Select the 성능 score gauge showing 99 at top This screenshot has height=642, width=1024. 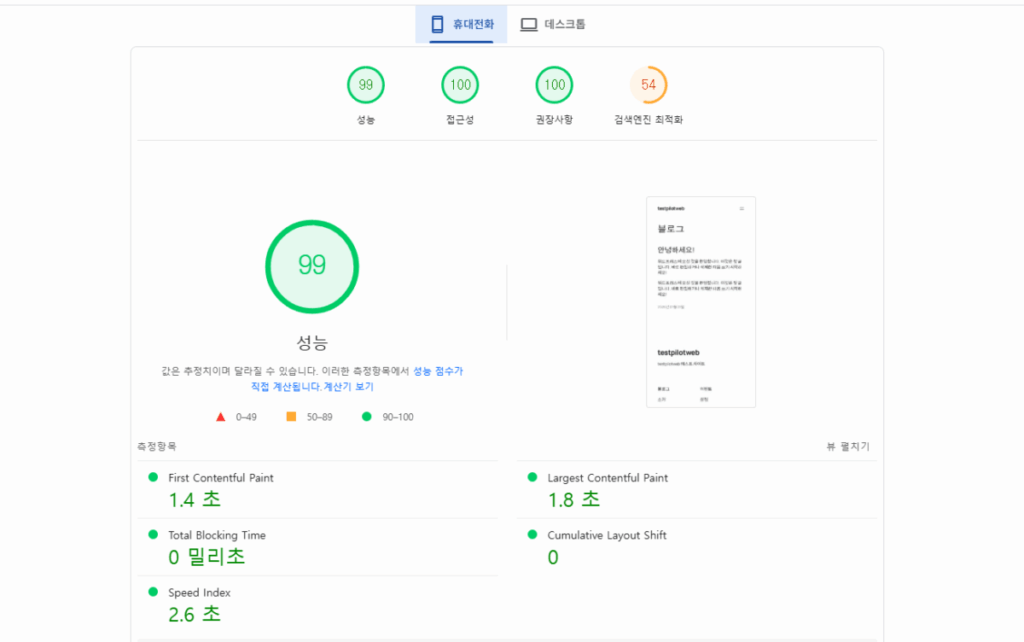[x=365, y=85]
